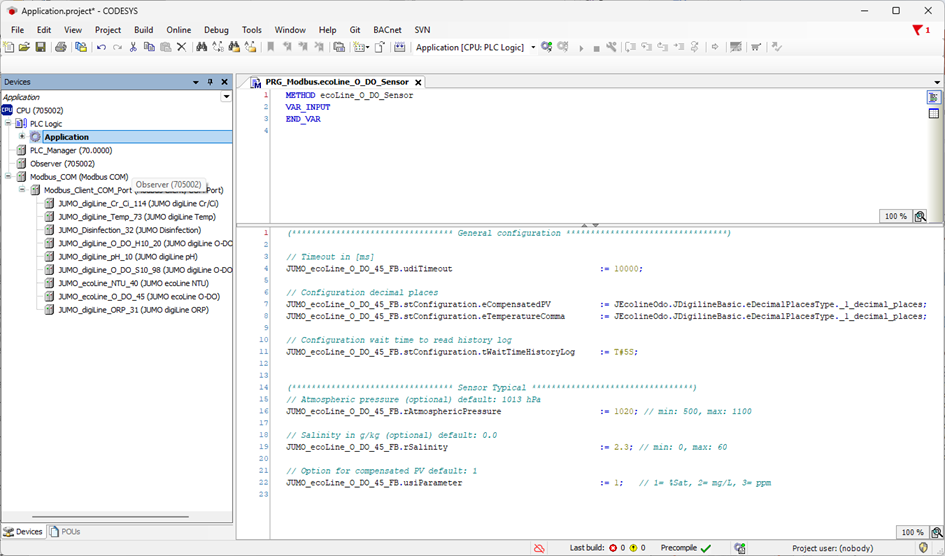Close the PRG_Modbus editor tab
The height and width of the screenshot is (556, 945).
tap(418, 82)
